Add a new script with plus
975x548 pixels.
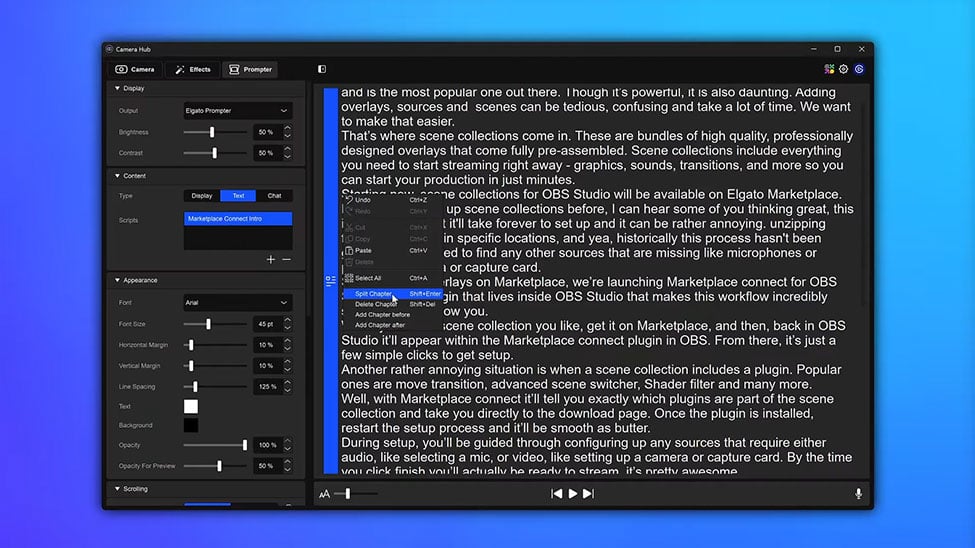[x=270, y=259]
